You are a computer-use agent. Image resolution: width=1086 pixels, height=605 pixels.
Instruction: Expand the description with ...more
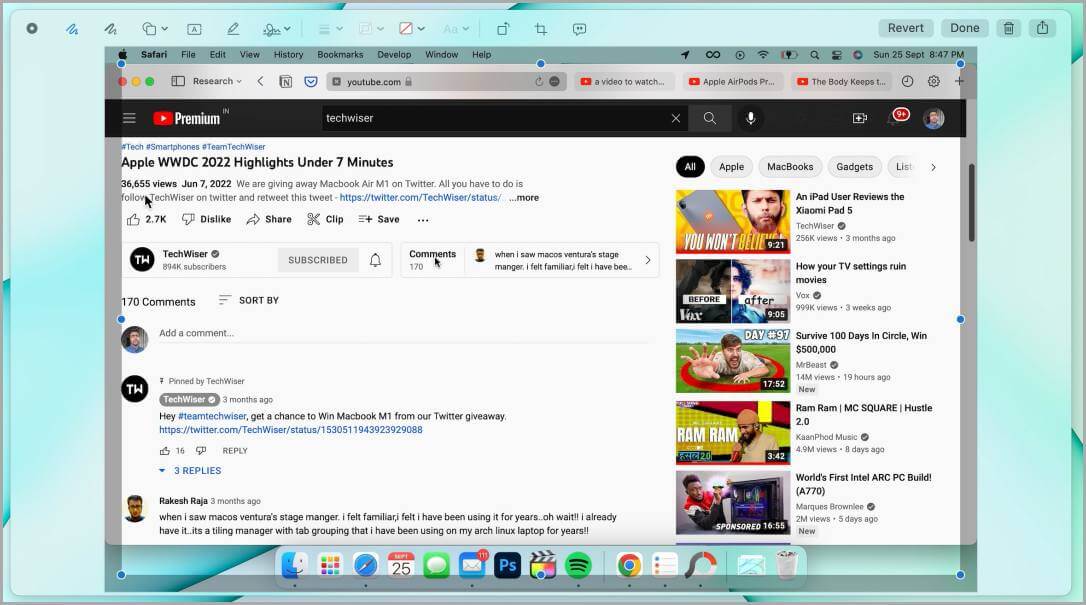point(524,198)
